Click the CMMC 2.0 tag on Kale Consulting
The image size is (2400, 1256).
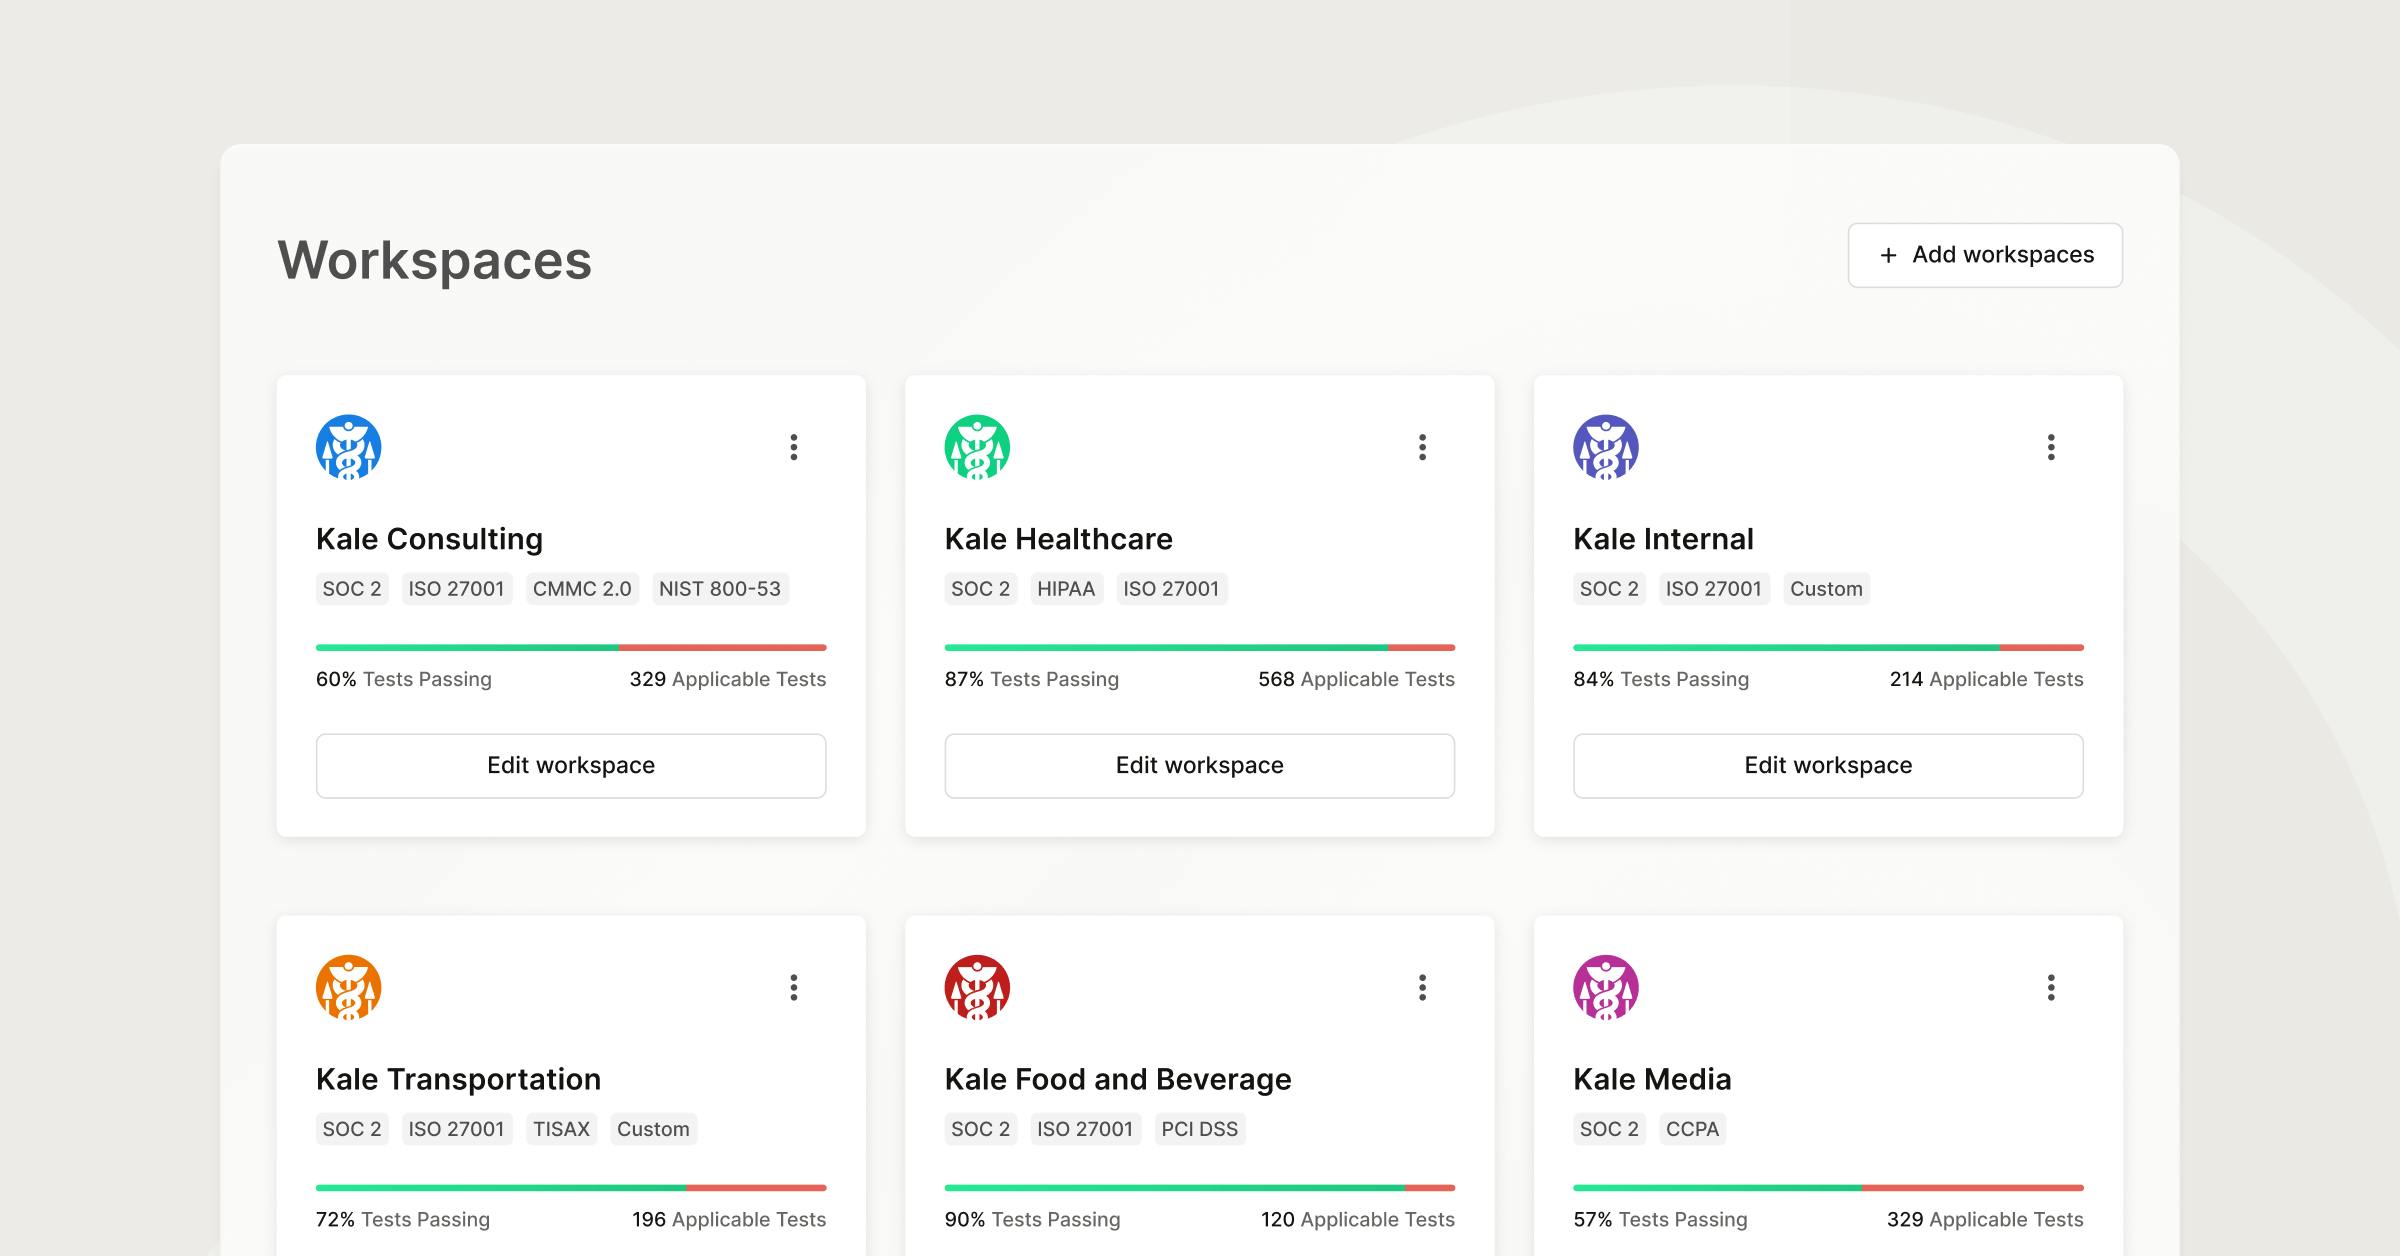(x=582, y=589)
